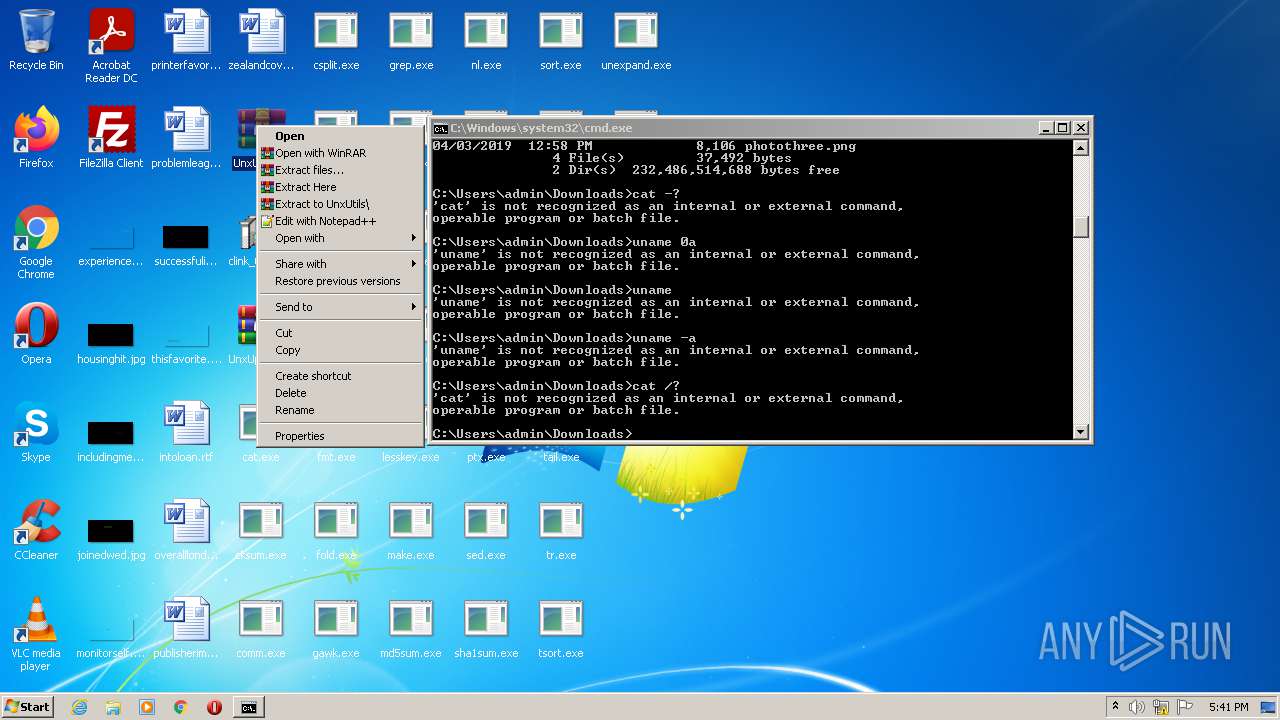Open the taskbar clock showing 5:41 PM
The image size is (1280, 720).
coord(1228,707)
